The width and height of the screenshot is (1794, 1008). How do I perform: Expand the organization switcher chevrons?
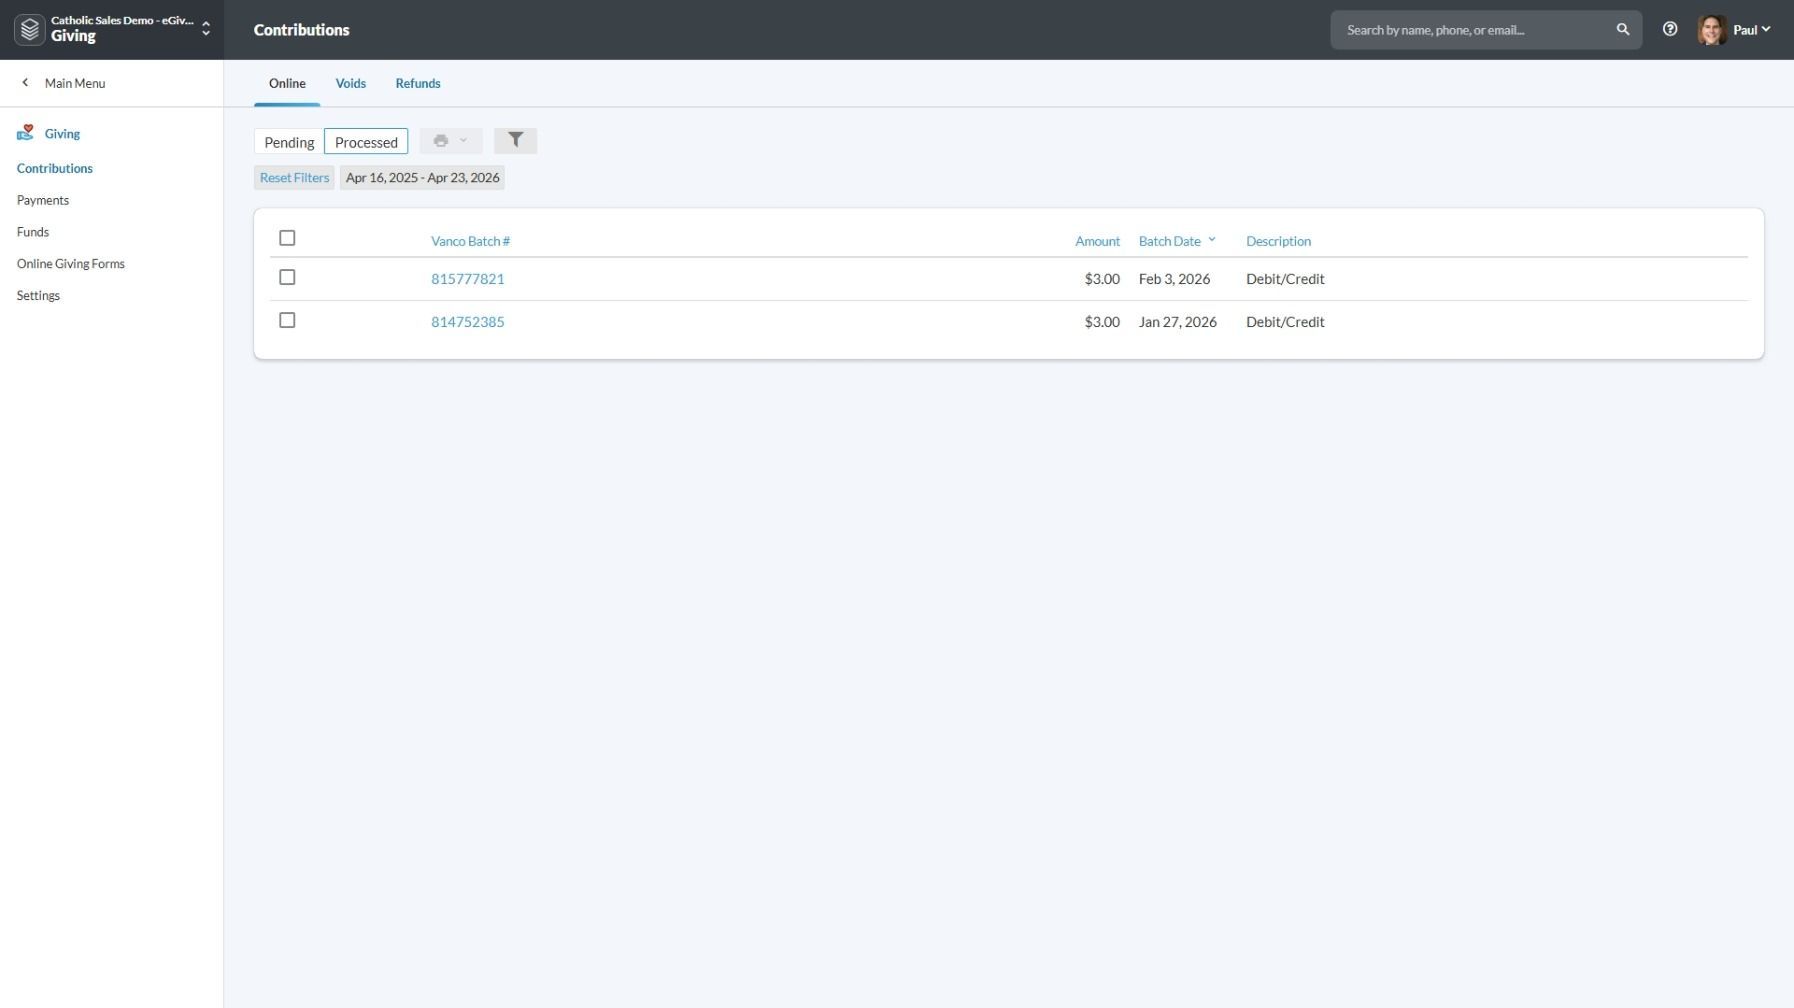(206, 30)
